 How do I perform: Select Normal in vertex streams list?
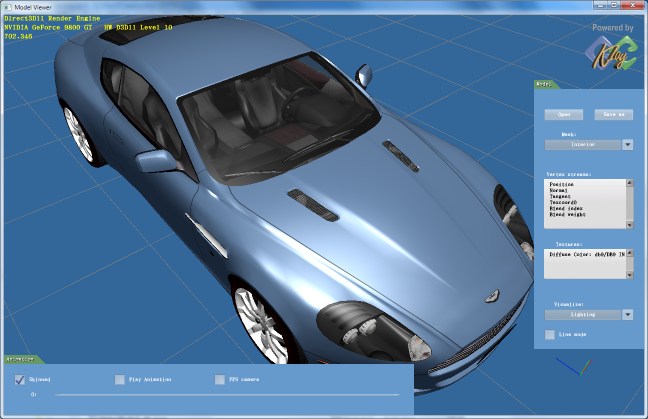pyautogui.click(x=558, y=190)
